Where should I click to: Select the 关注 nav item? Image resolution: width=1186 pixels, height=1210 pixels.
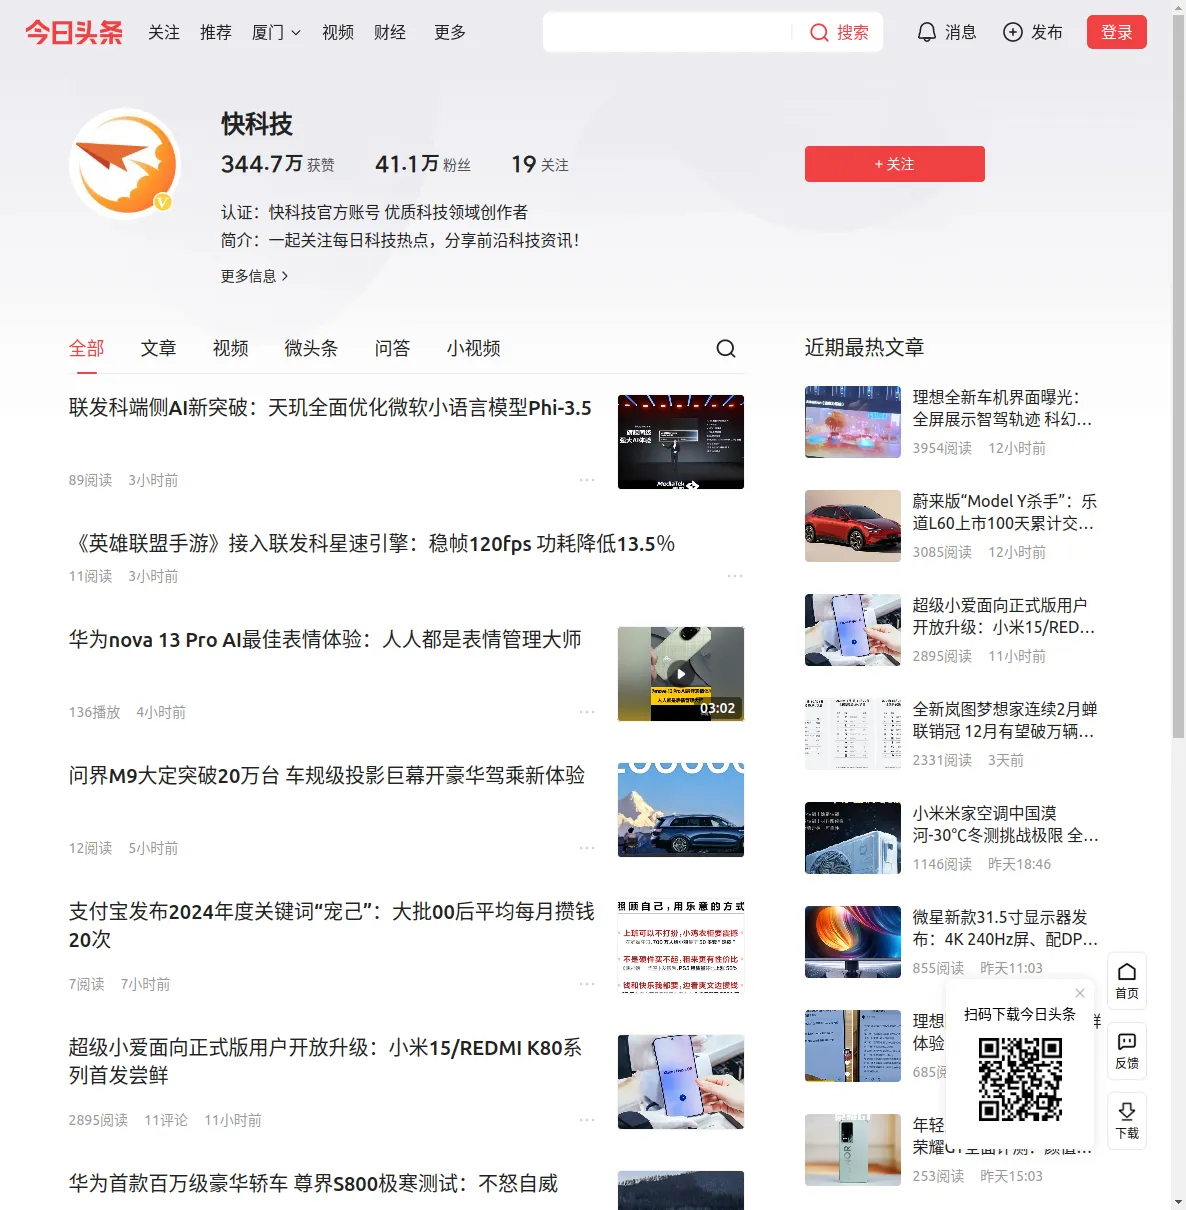(164, 32)
